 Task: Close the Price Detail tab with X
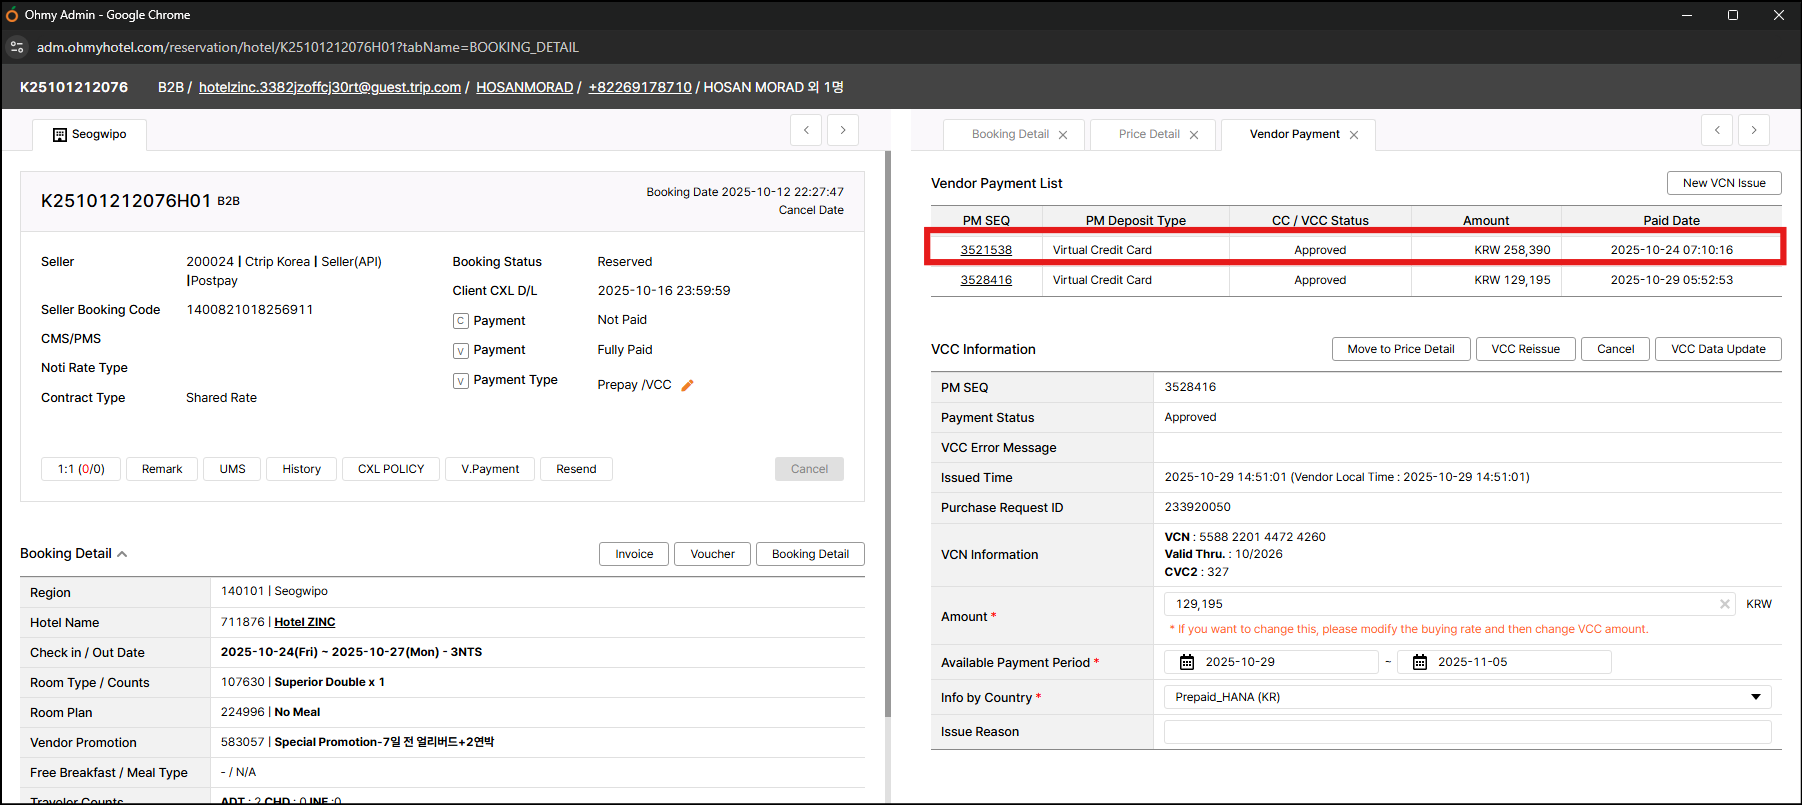click(x=1194, y=135)
